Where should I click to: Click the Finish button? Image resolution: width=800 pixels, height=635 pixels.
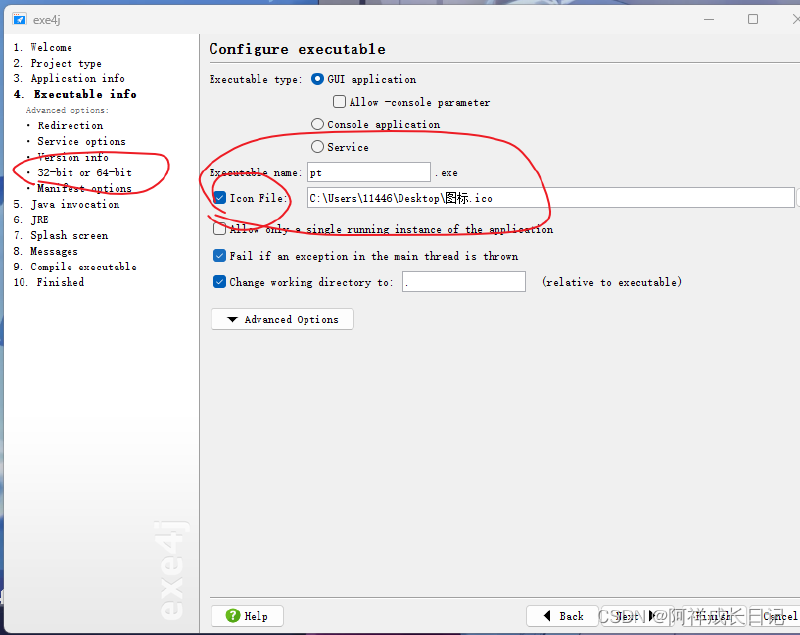709,616
